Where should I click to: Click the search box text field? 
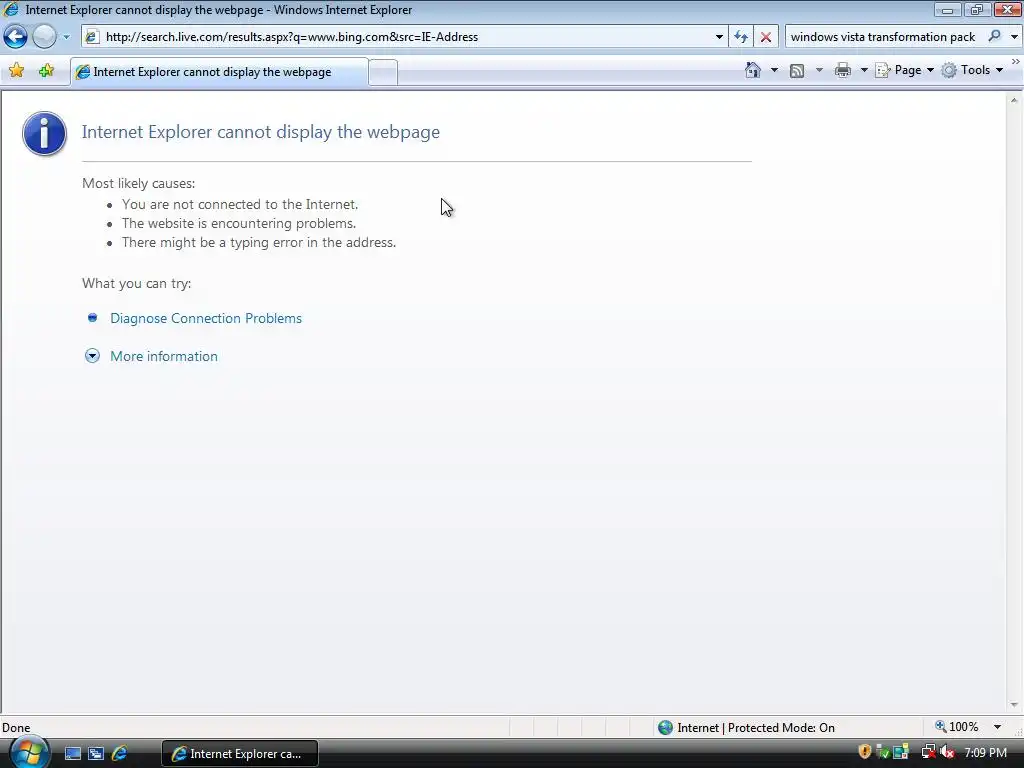coord(884,37)
